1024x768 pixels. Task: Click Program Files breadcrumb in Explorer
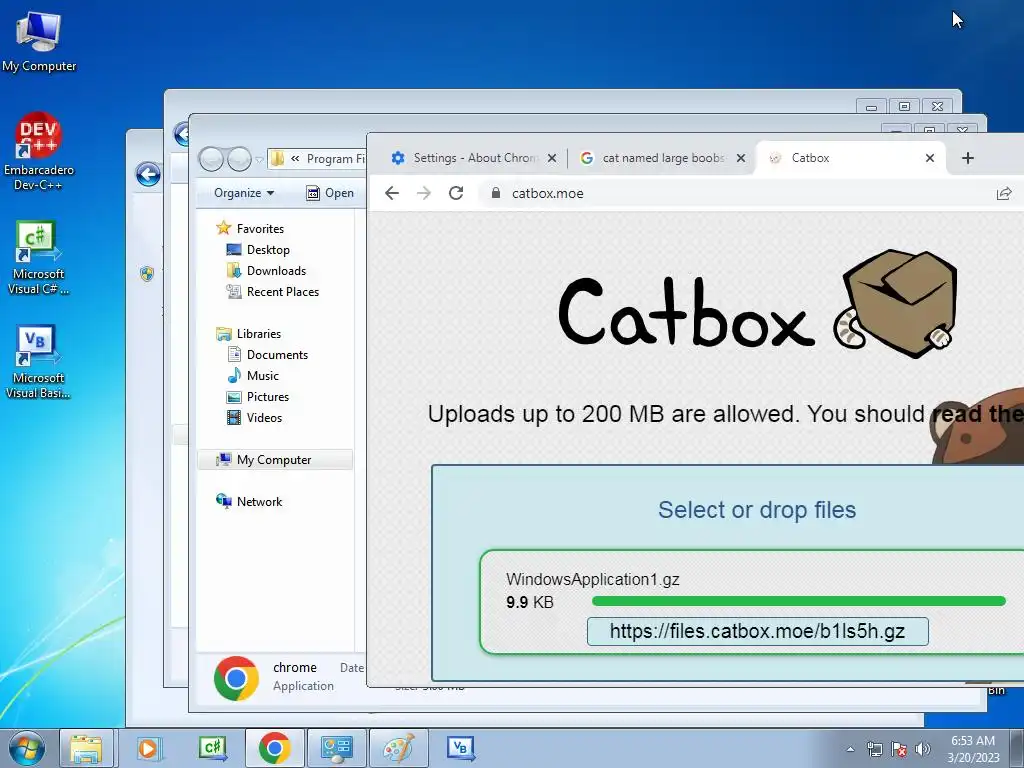(x=336, y=159)
